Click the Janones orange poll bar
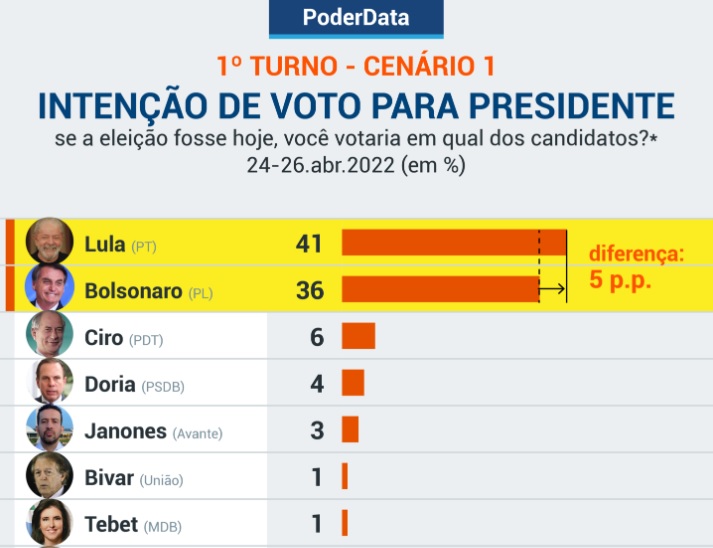Image resolution: width=713 pixels, height=548 pixels. click(350, 430)
